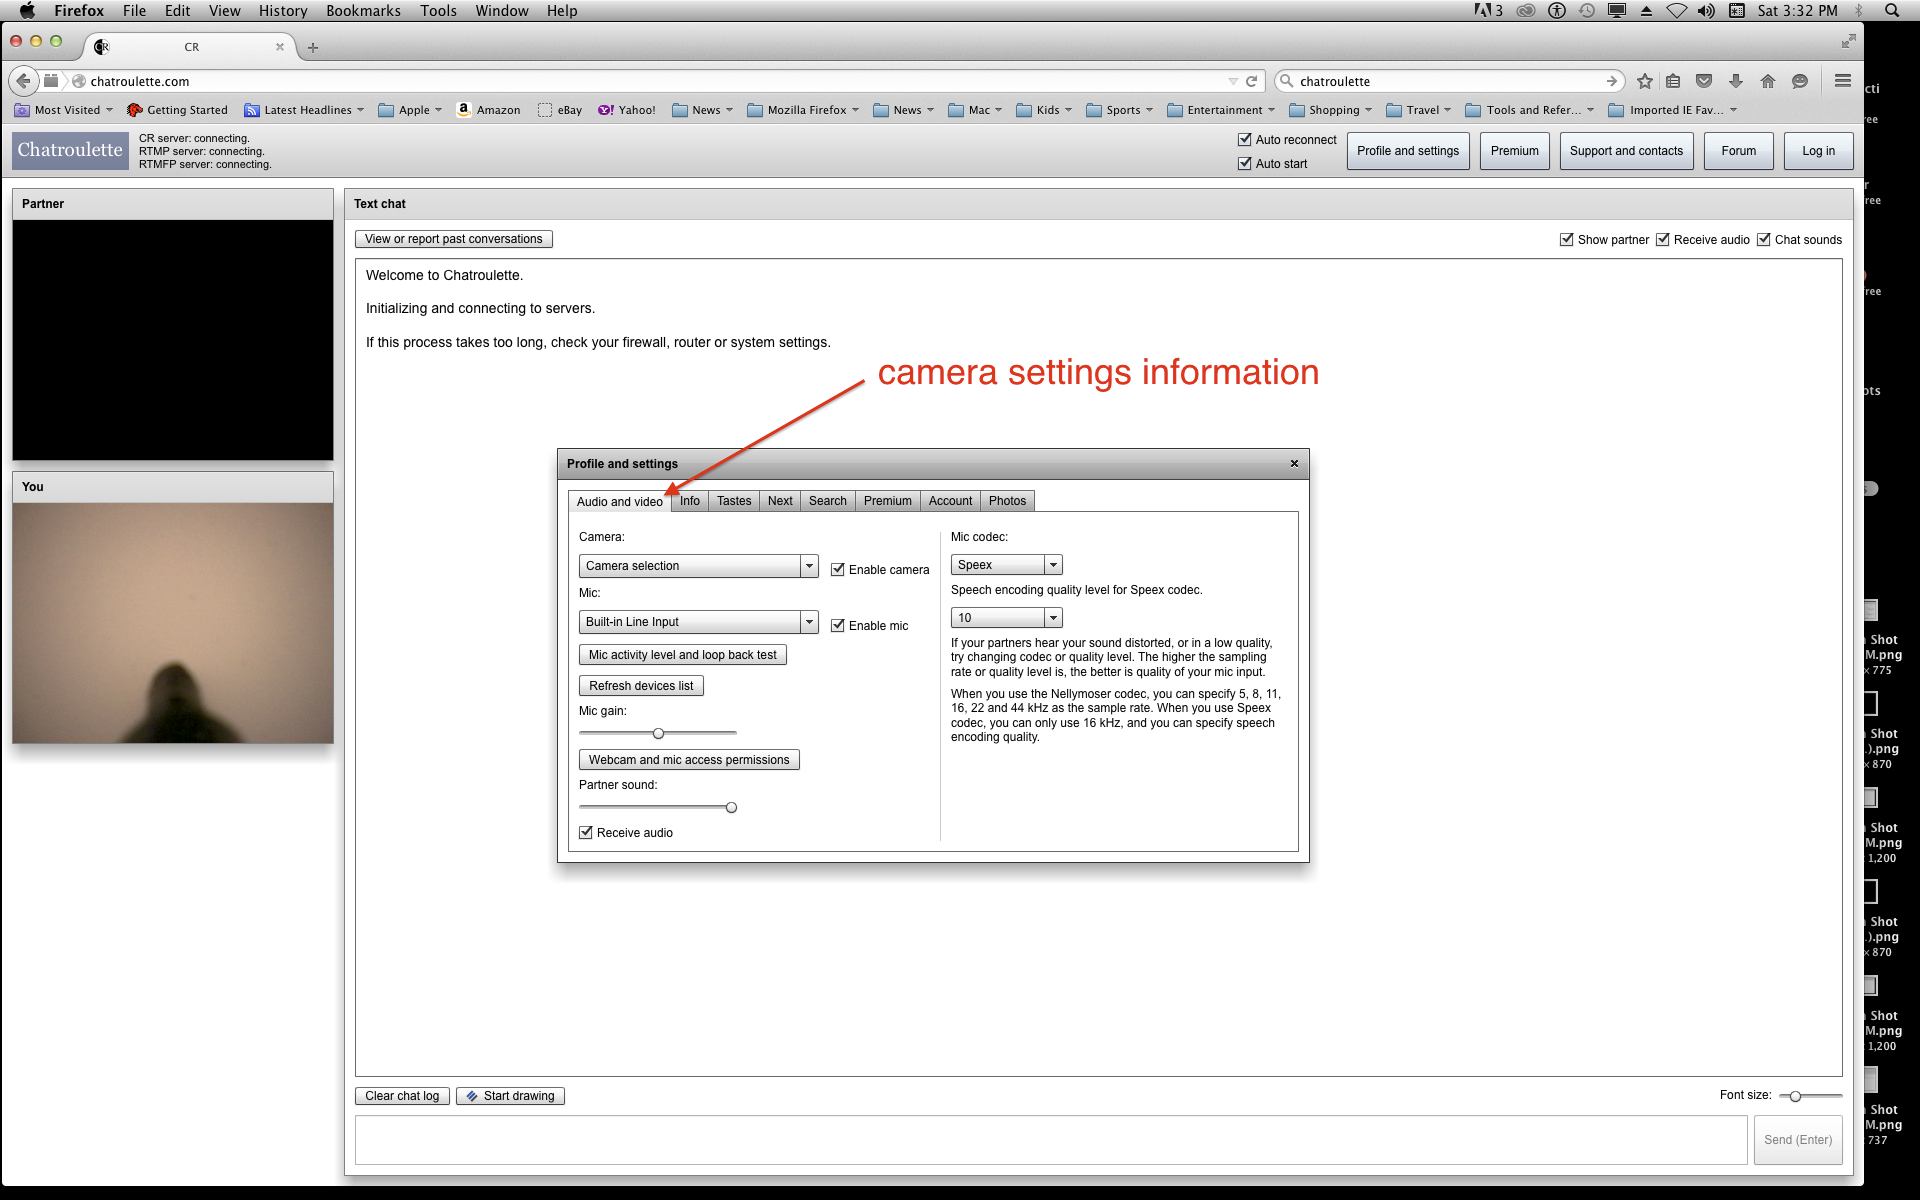The image size is (1920, 1200).
Task: Open the Built-in Line Input mic dropdown
Action: (x=698, y=622)
